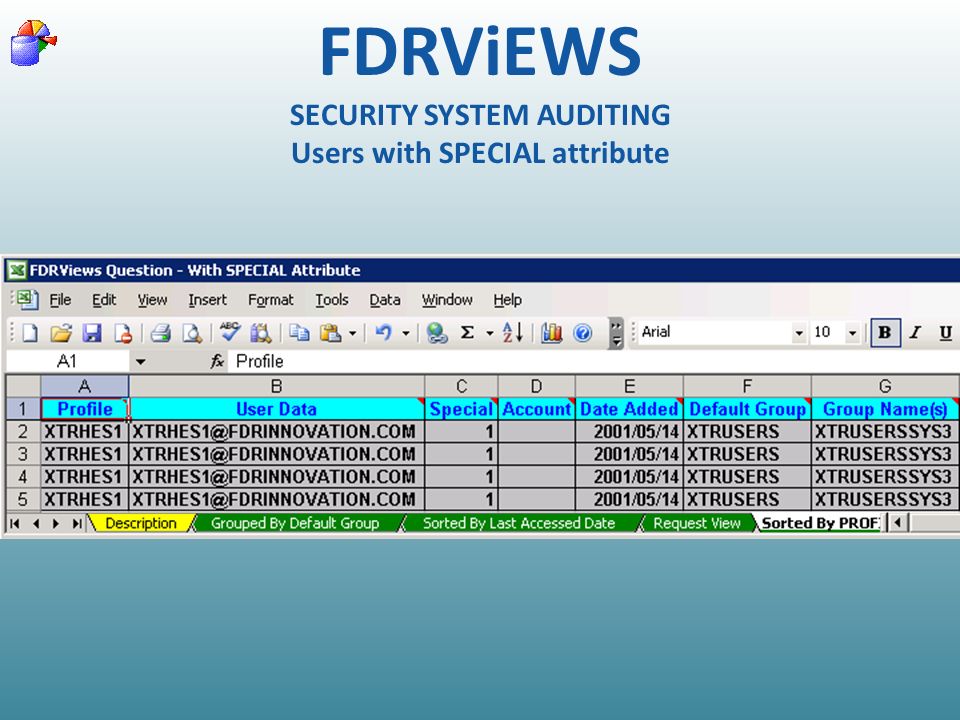
Task: Open the Paste options dropdown arrow
Action: tap(353, 333)
